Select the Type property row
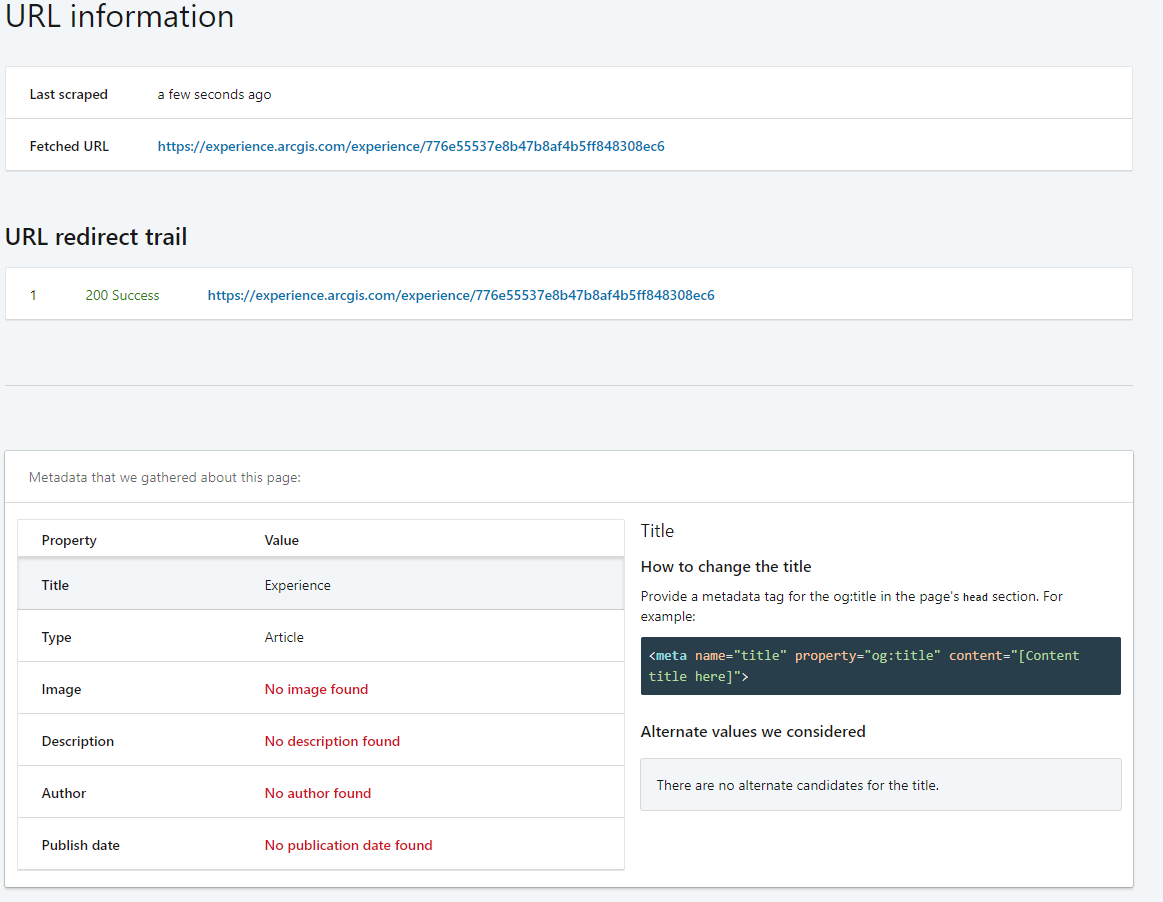The image size is (1163, 902). 320,636
